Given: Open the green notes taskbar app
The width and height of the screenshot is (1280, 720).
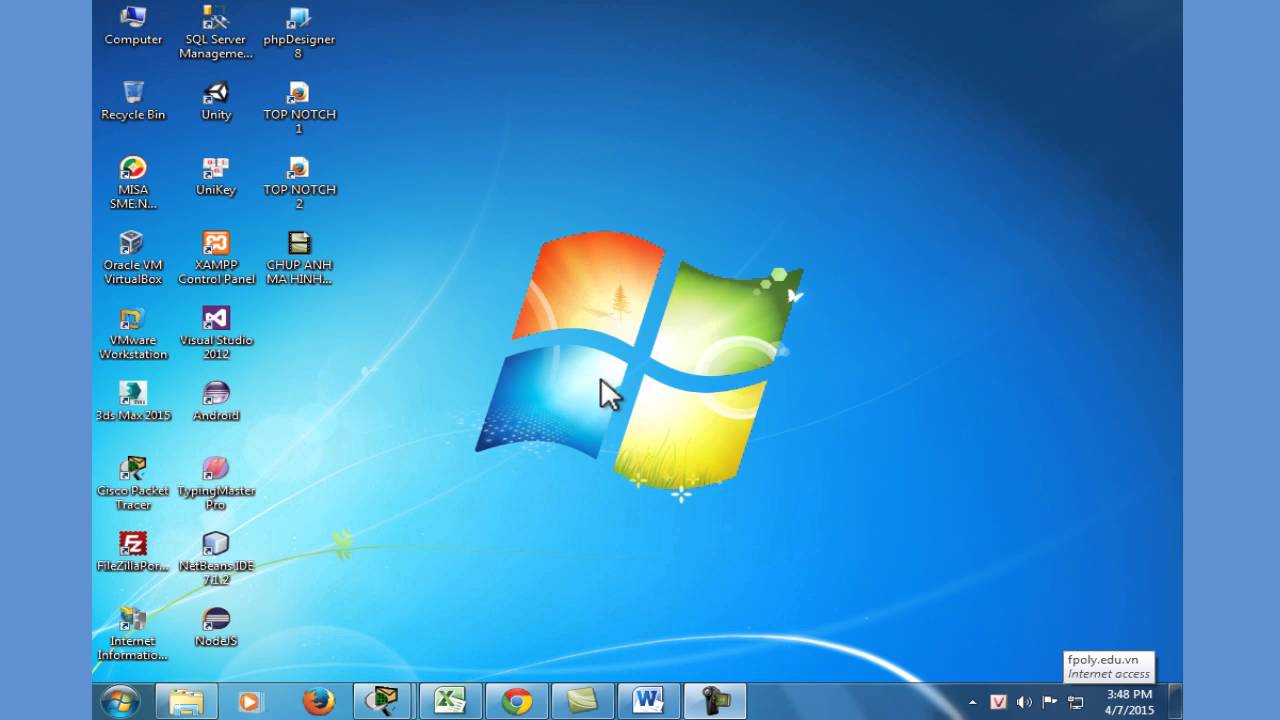Looking at the screenshot, I should pyautogui.click(x=582, y=702).
